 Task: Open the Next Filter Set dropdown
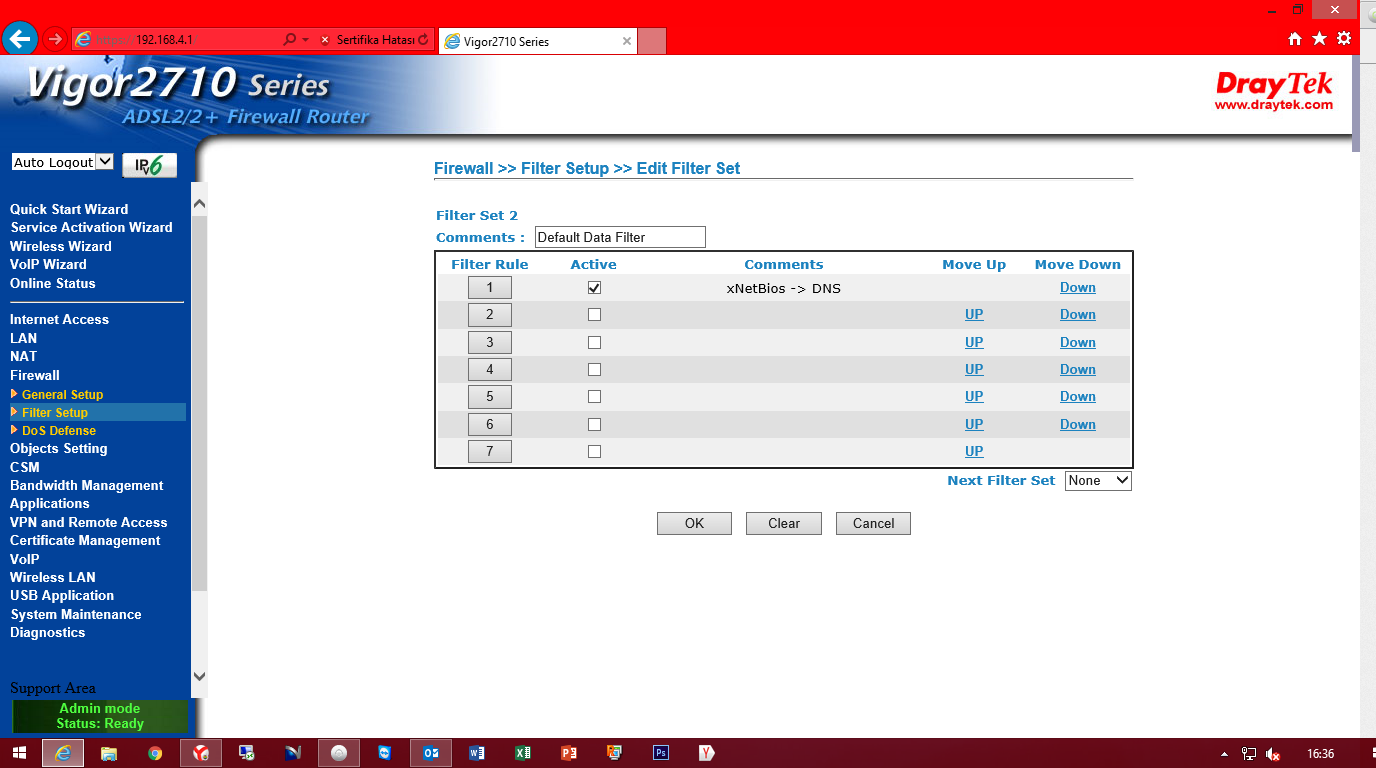click(1098, 481)
